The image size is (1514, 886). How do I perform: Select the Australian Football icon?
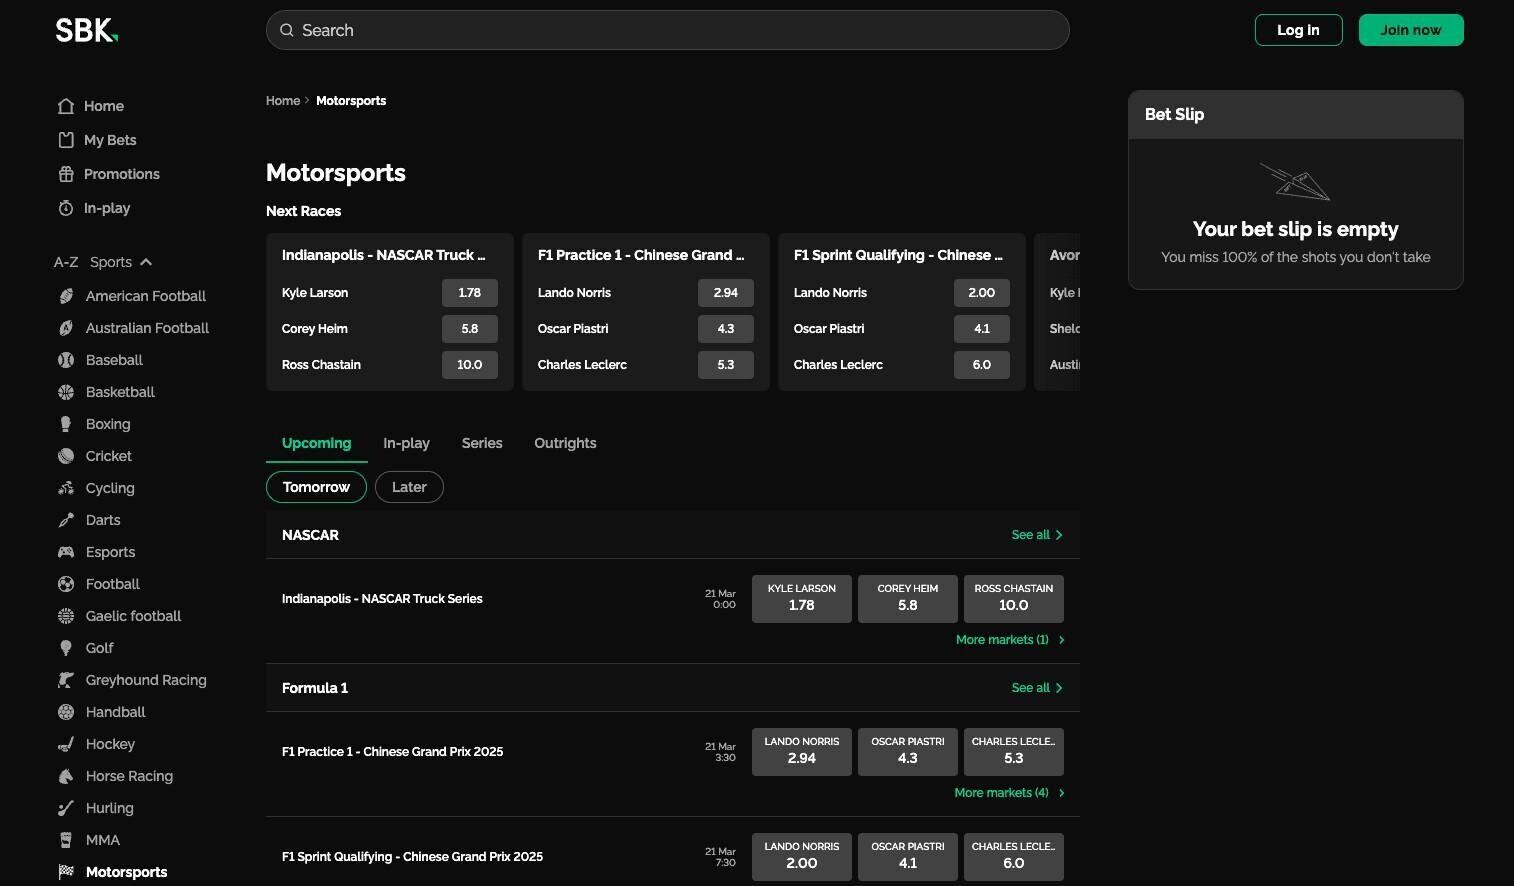click(66, 328)
